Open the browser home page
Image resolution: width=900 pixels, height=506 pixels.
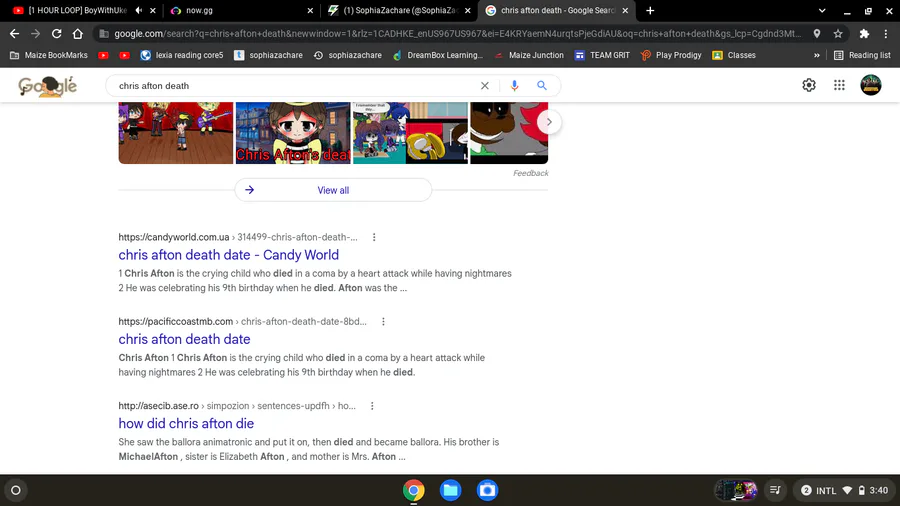tap(77, 34)
